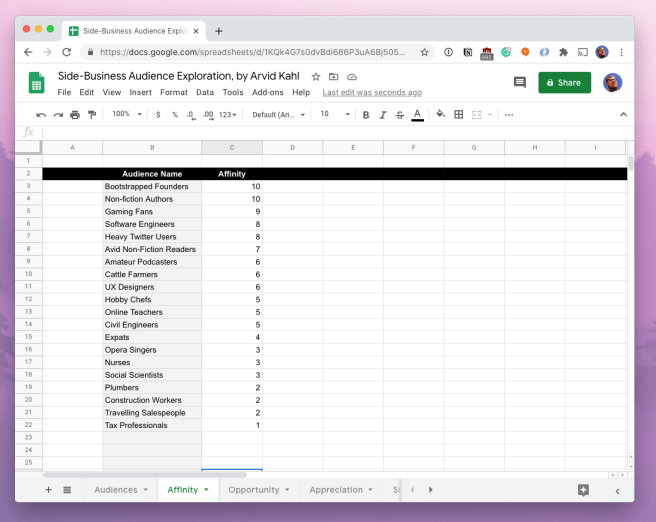This screenshot has height=522, width=656.
Task: Click the Explore button at bottom right
Action: click(583, 490)
